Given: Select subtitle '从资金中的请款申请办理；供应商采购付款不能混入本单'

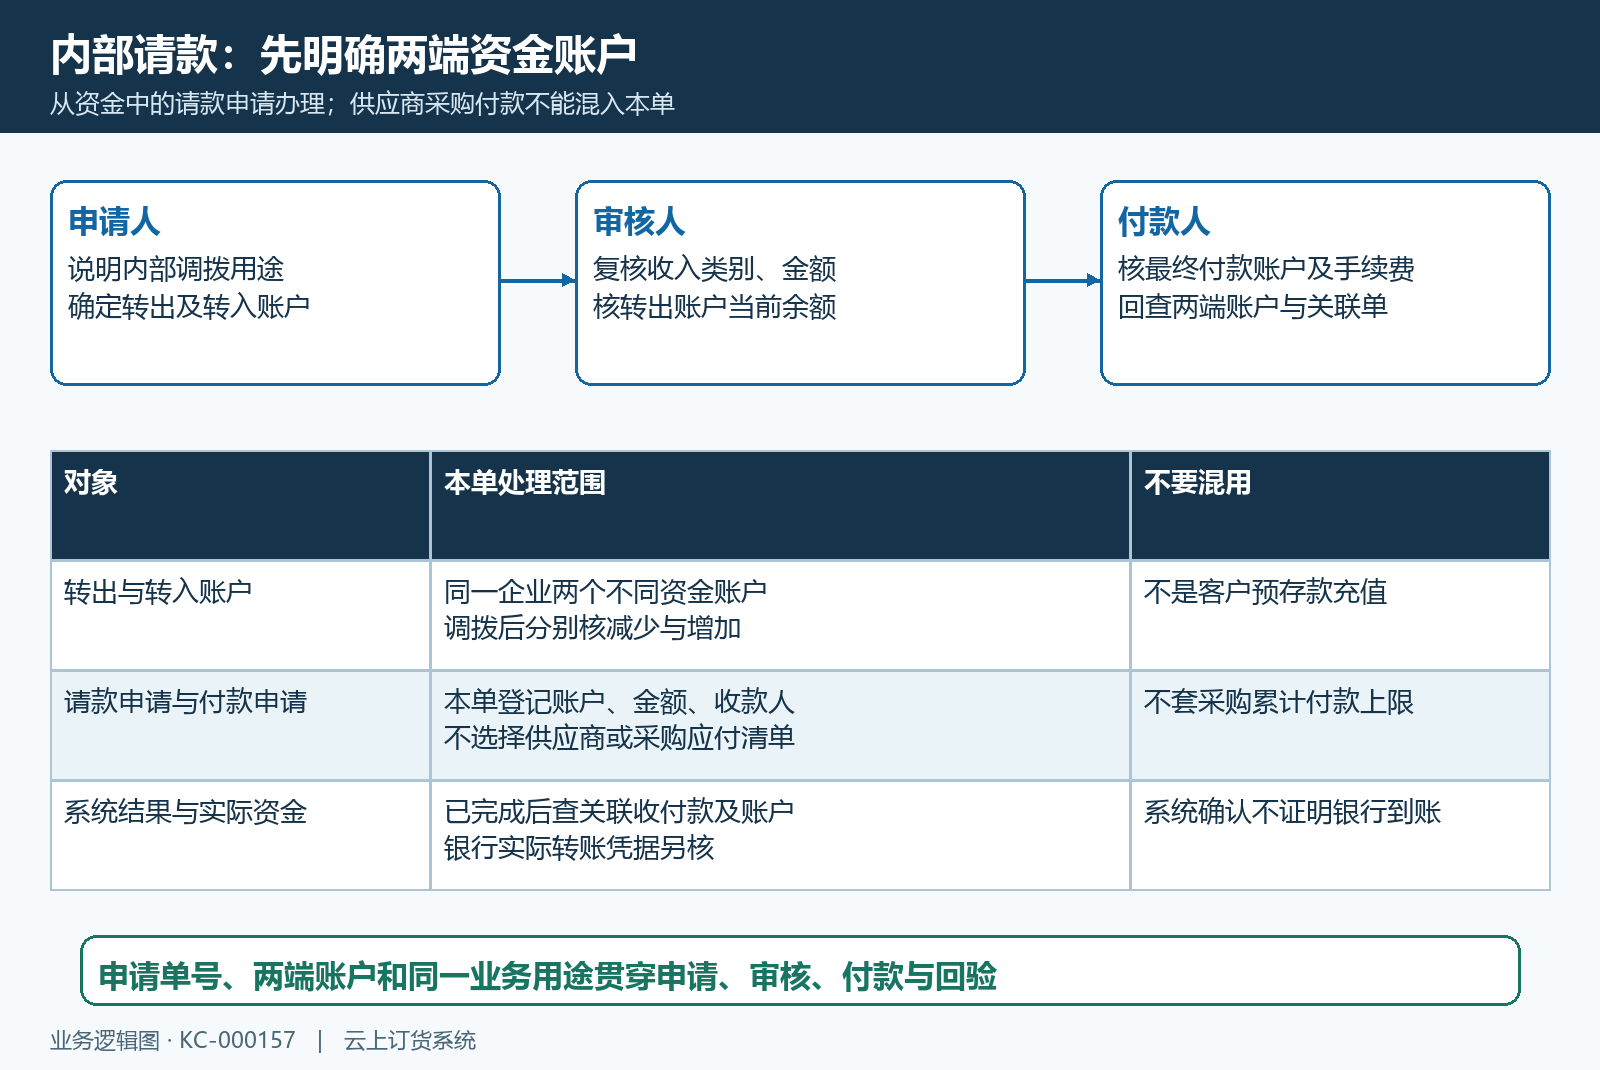Looking at the screenshot, I should click(362, 103).
